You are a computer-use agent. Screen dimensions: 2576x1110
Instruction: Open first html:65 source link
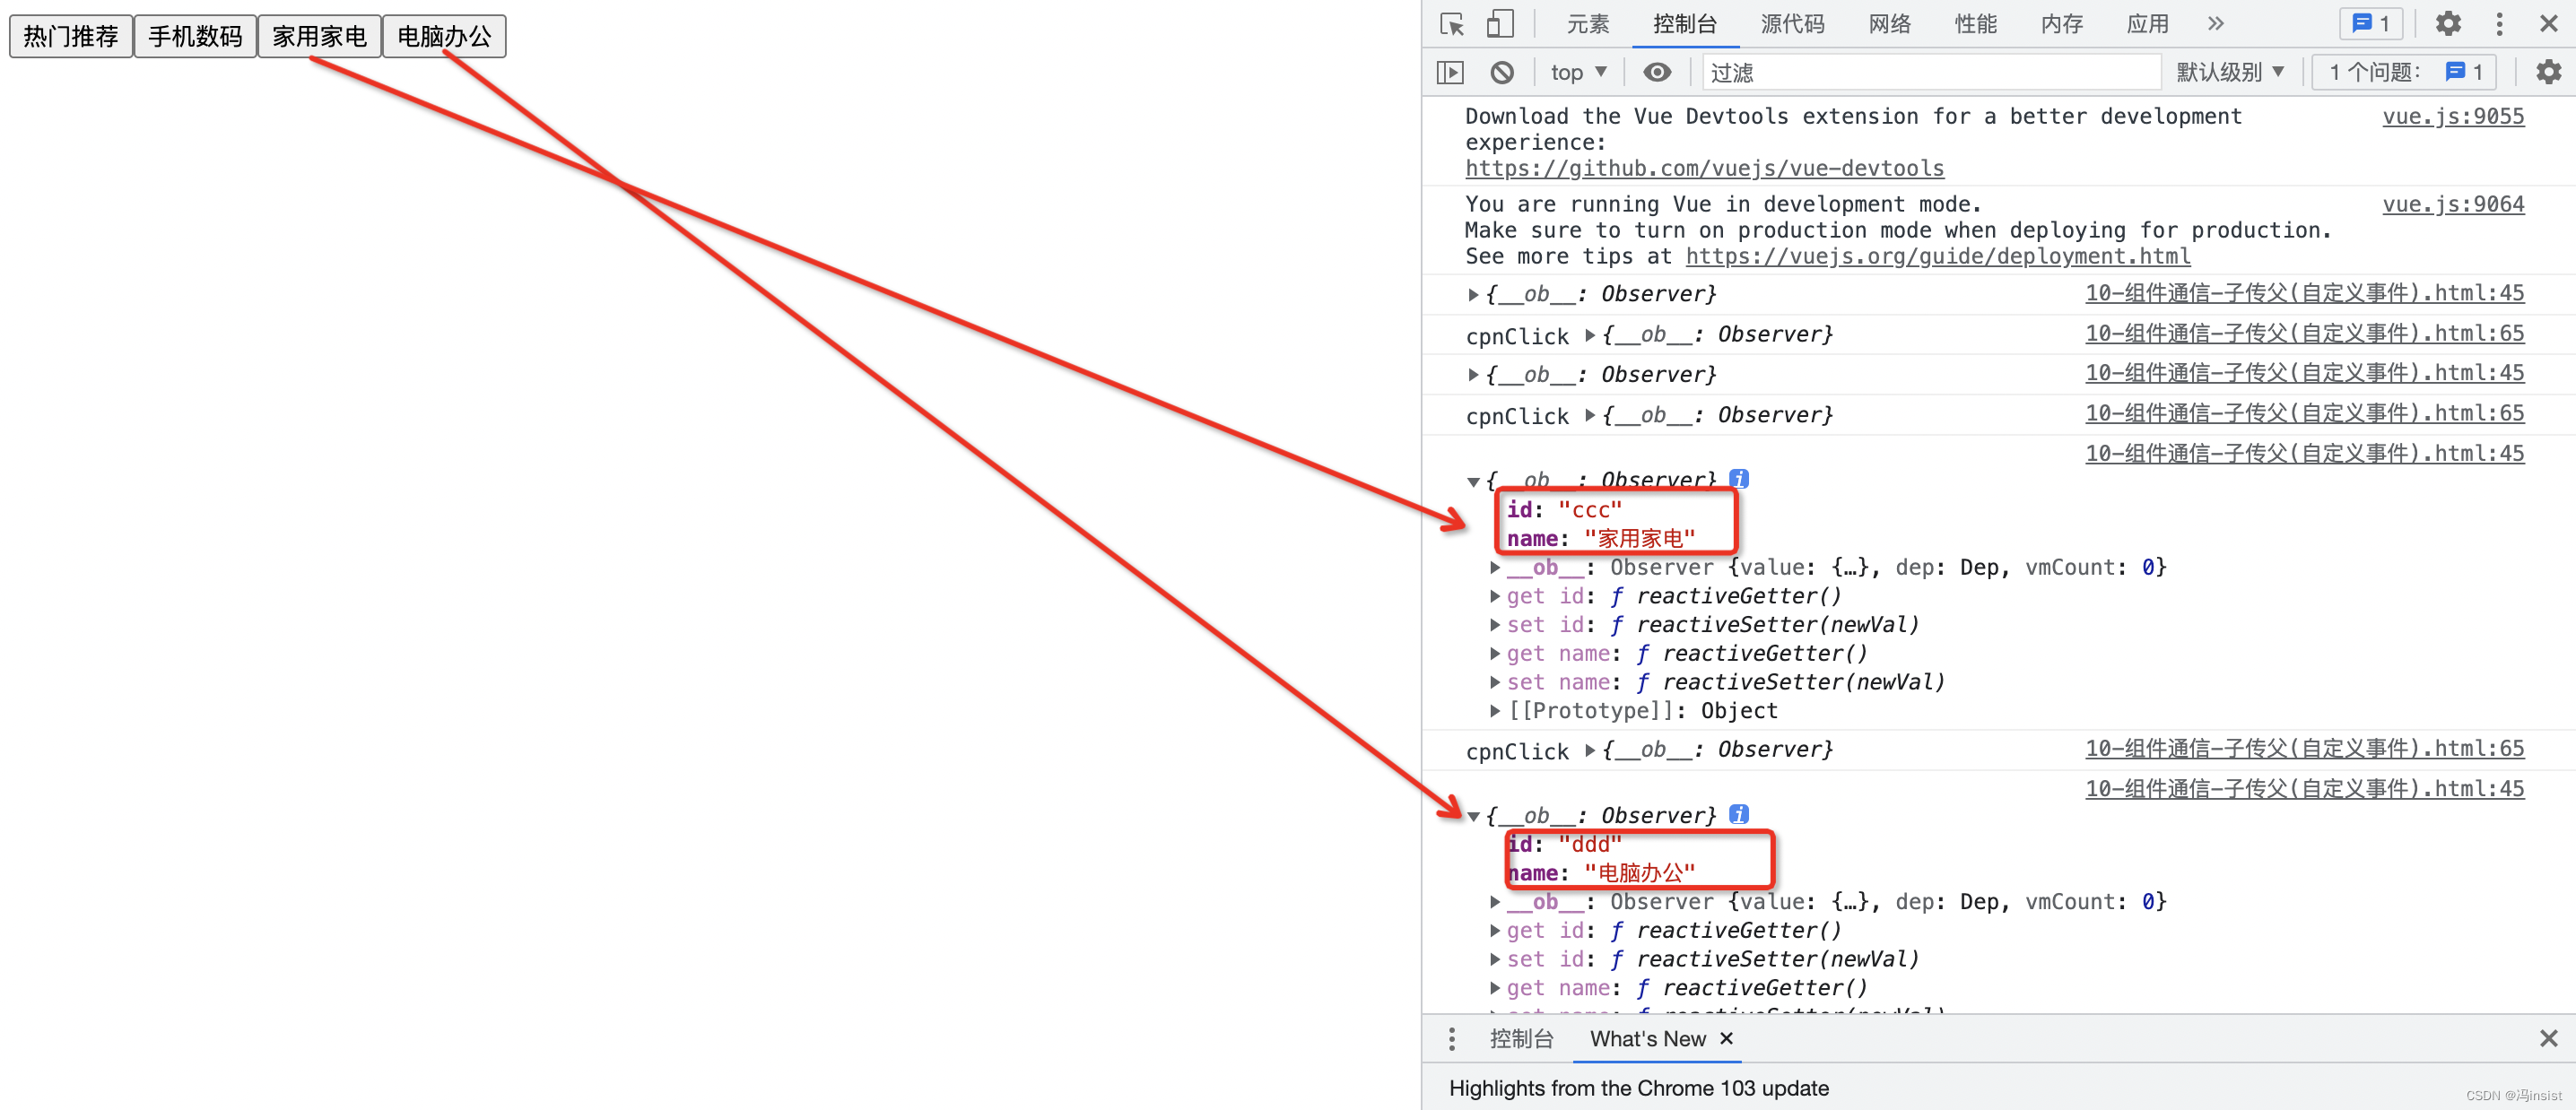click(x=2305, y=333)
